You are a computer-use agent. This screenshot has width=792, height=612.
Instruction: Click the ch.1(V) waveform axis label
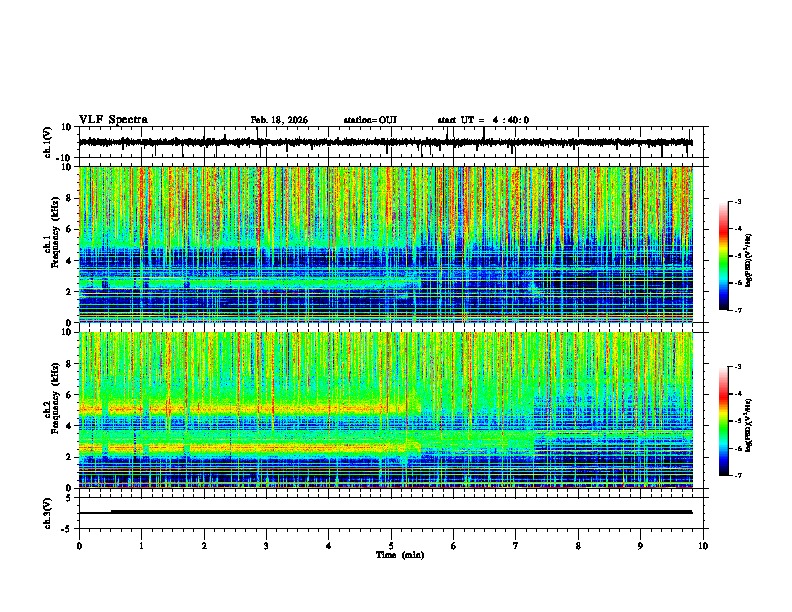click(x=48, y=142)
